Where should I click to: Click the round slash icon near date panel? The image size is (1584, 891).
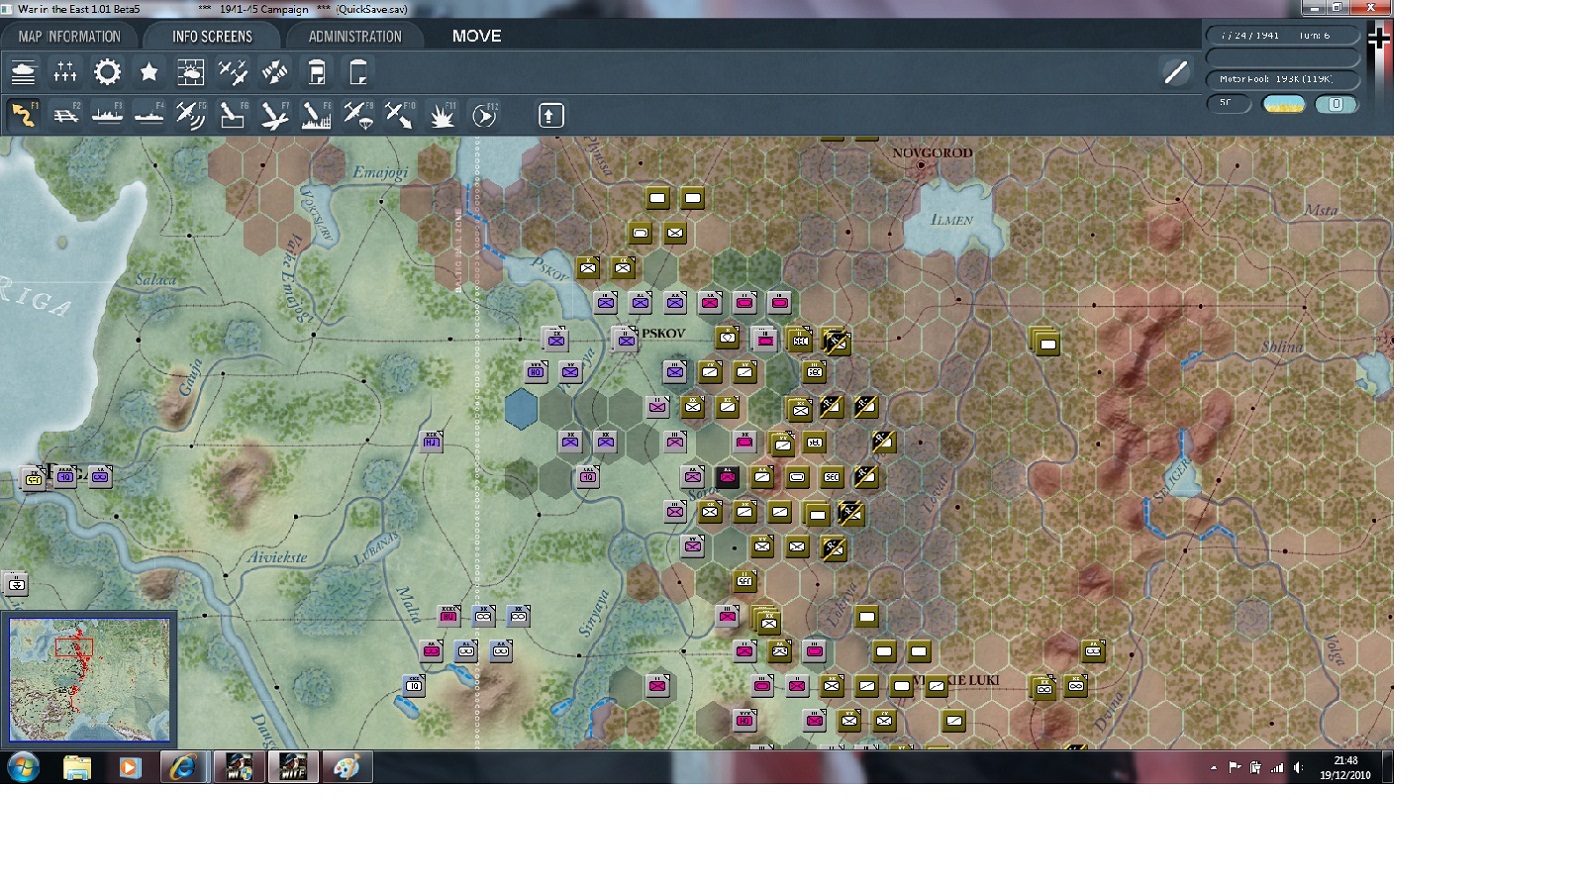pos(1176,72)
